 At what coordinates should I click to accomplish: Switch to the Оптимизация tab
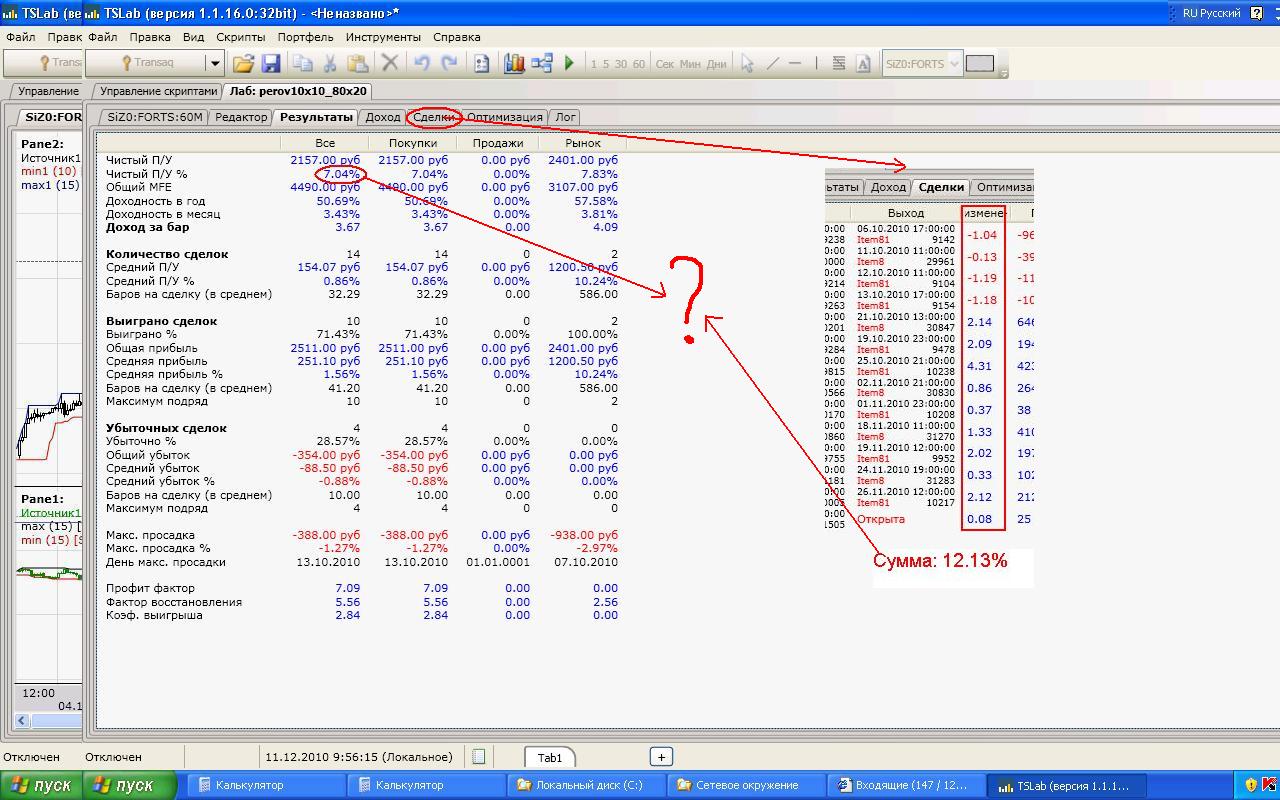[x=505, y=117]
